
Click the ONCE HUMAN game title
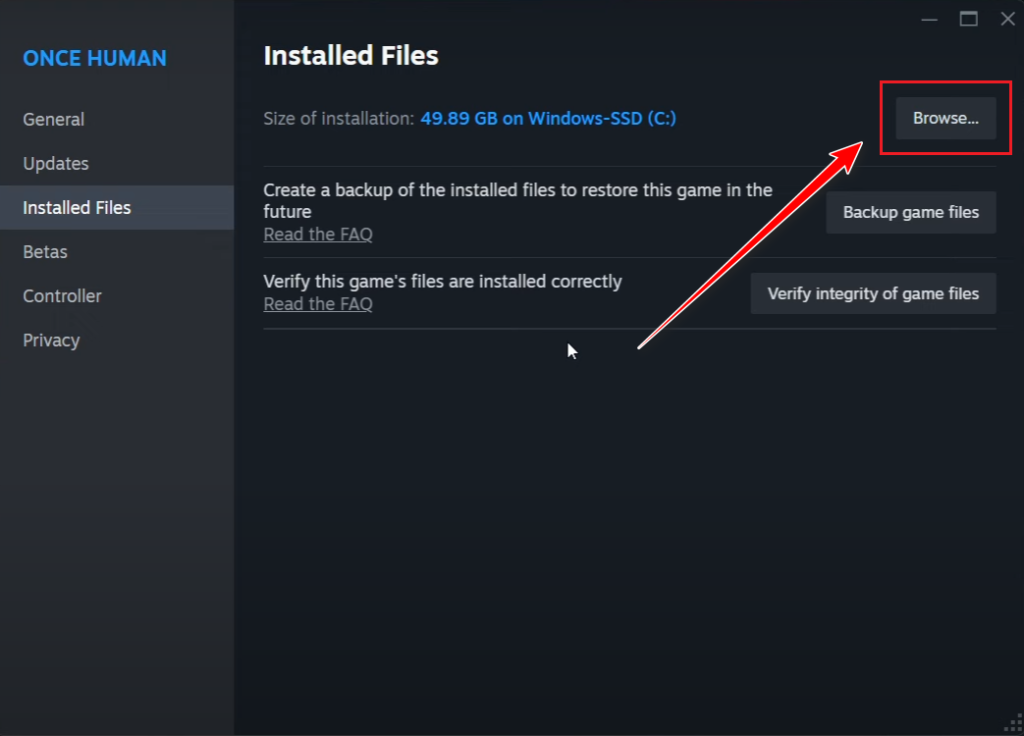(94, 58)
